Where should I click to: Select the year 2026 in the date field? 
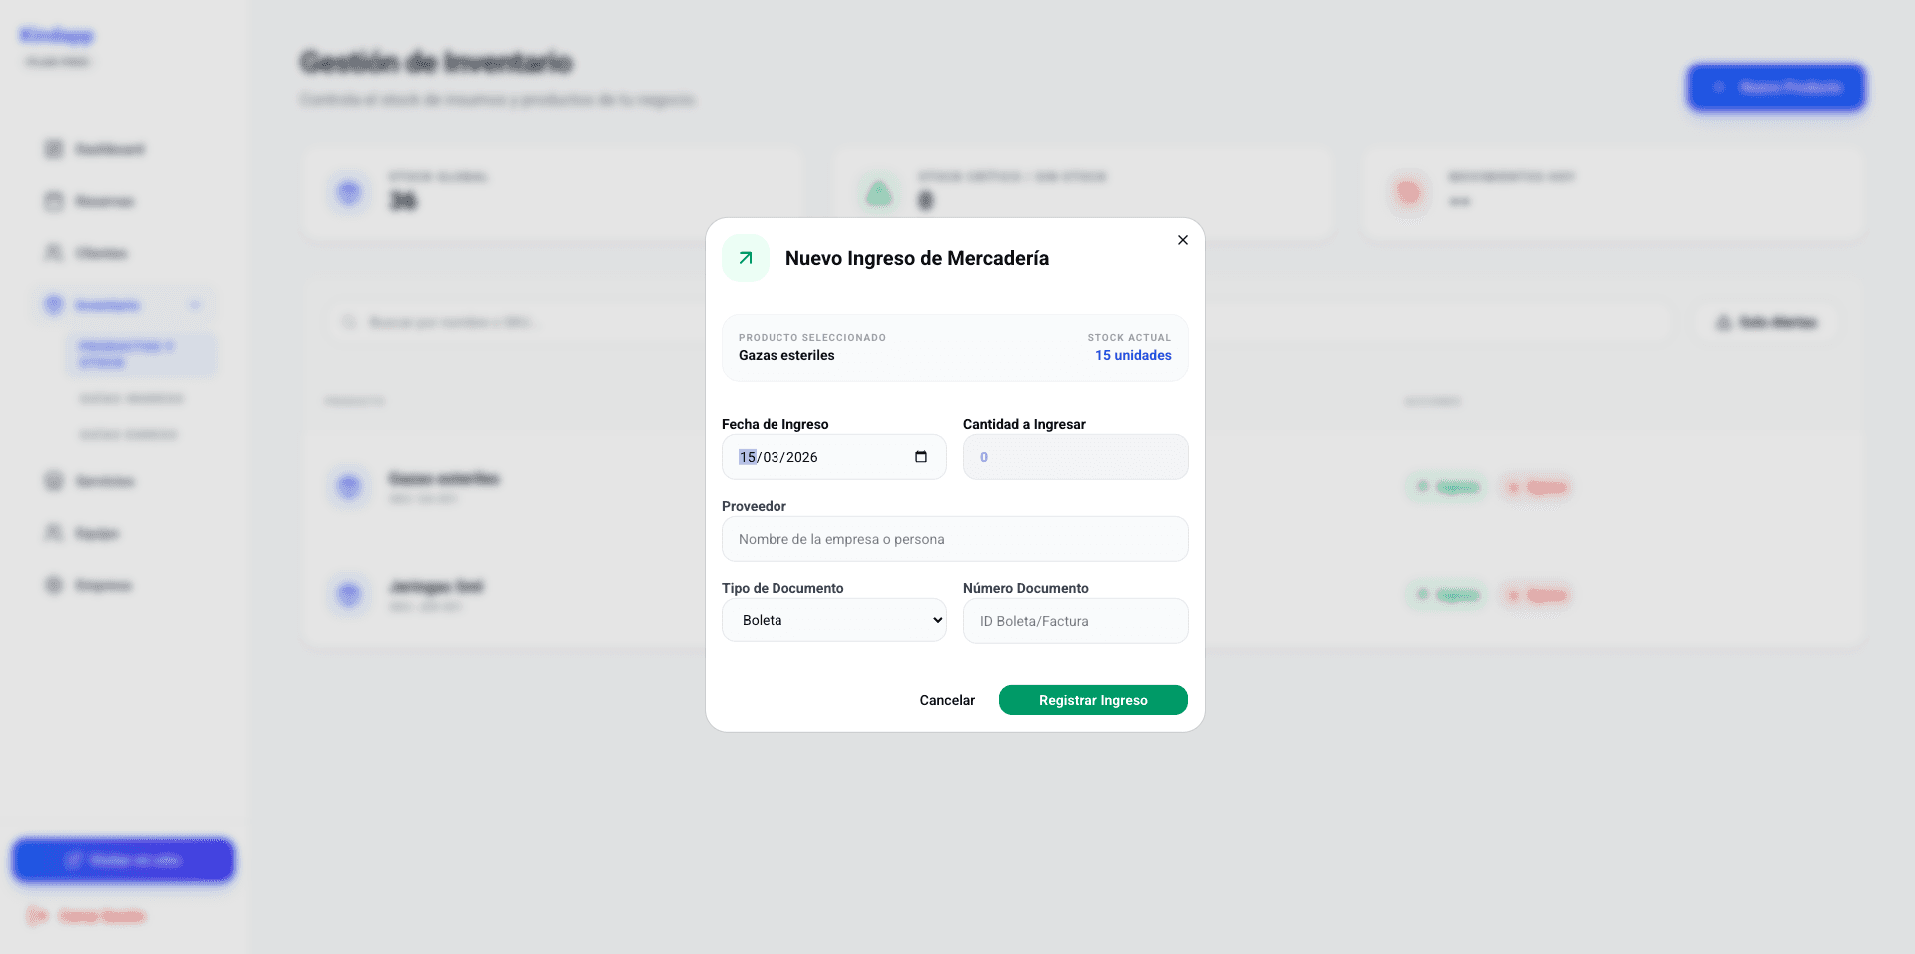pos(802,457)
